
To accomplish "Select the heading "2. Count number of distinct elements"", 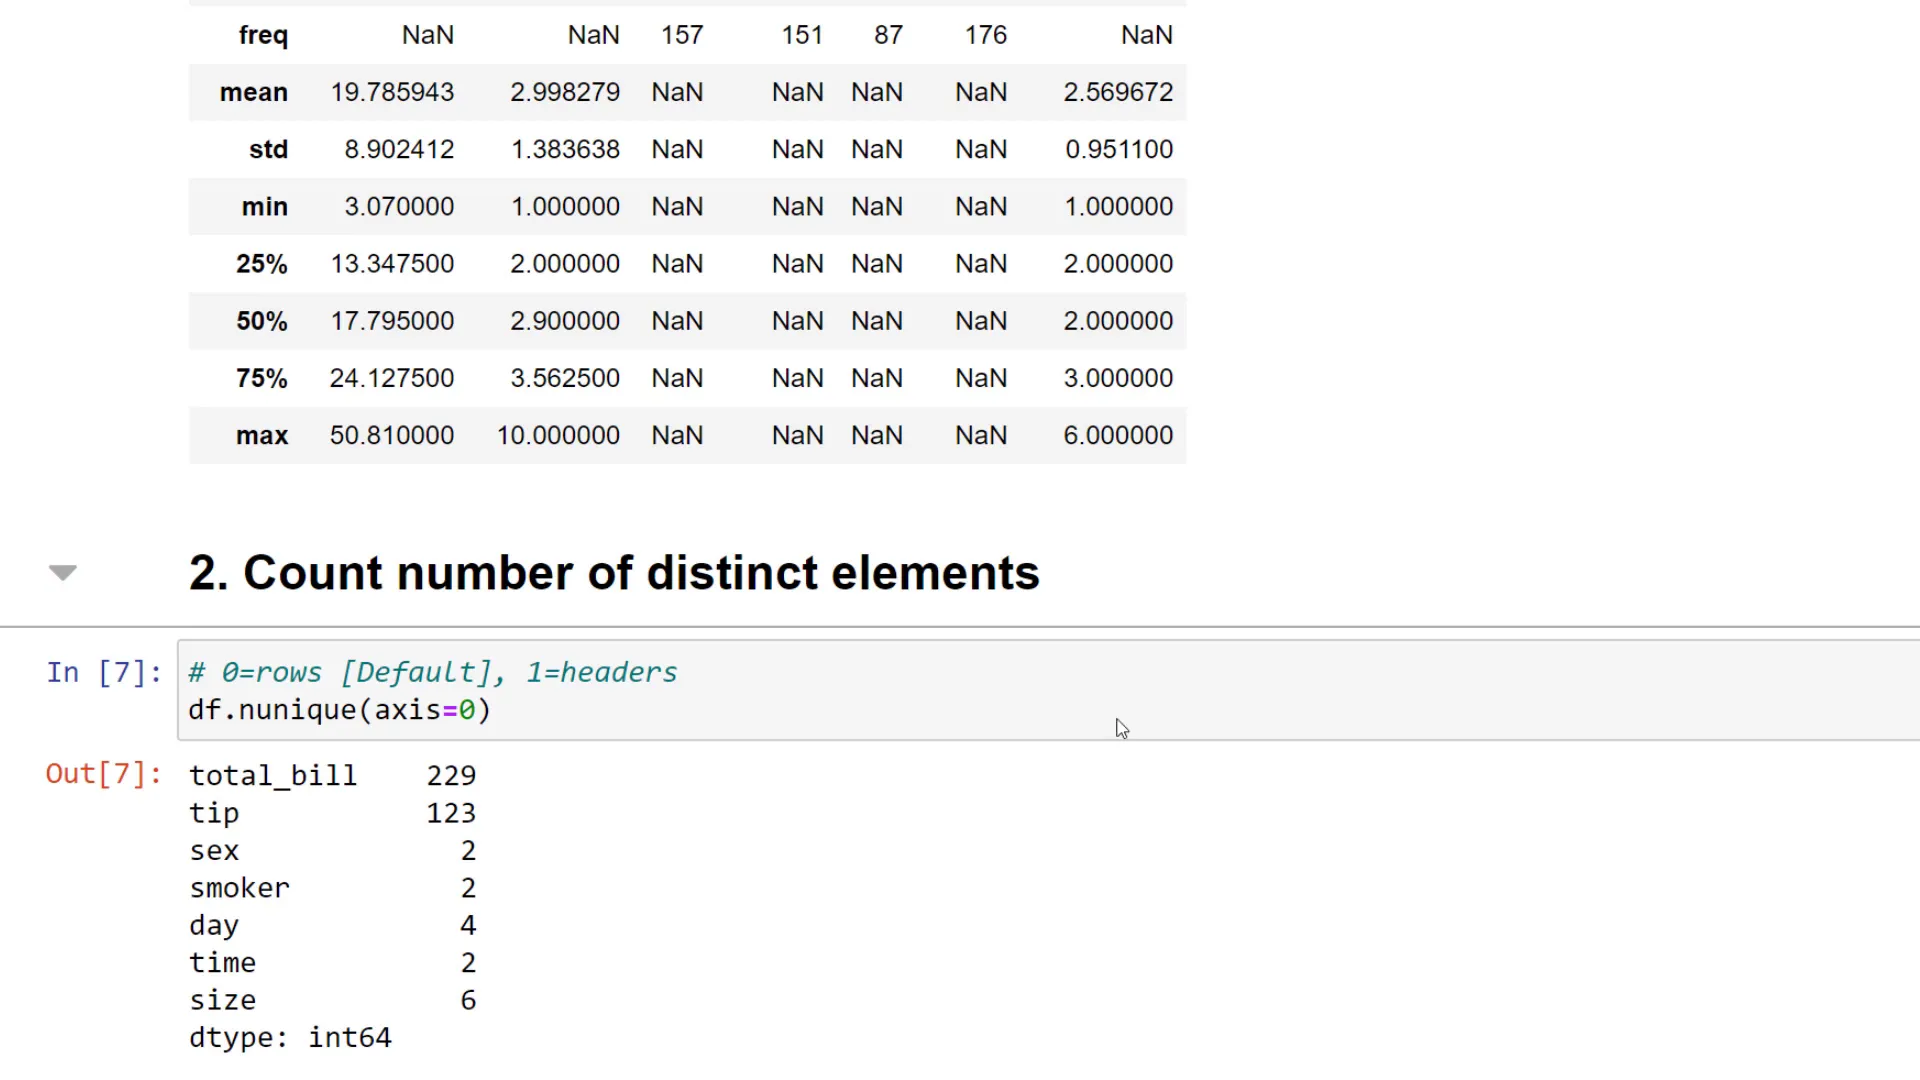I will click(613, 572).
